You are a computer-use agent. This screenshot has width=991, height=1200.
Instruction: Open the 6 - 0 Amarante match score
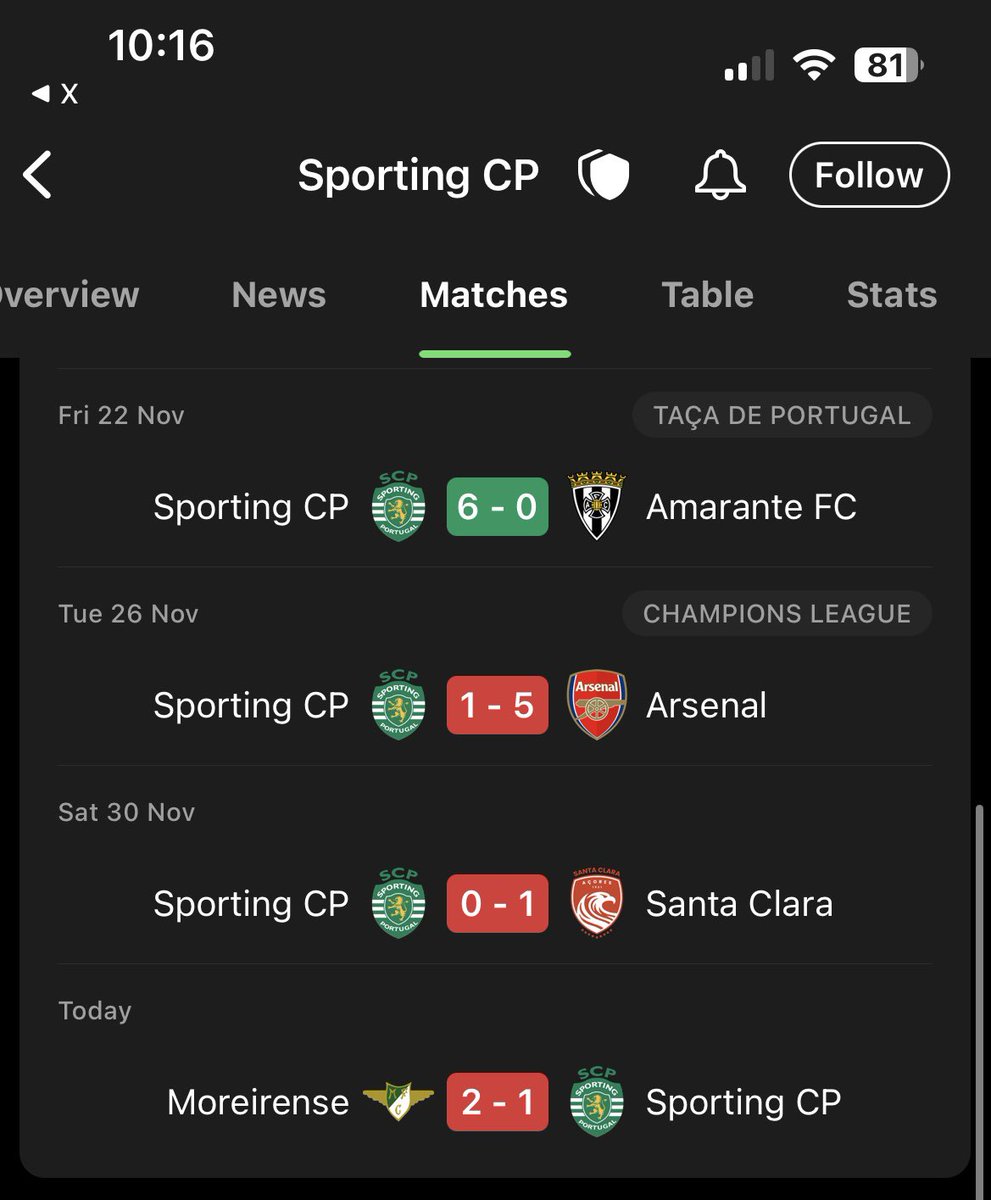click(497, 507)
